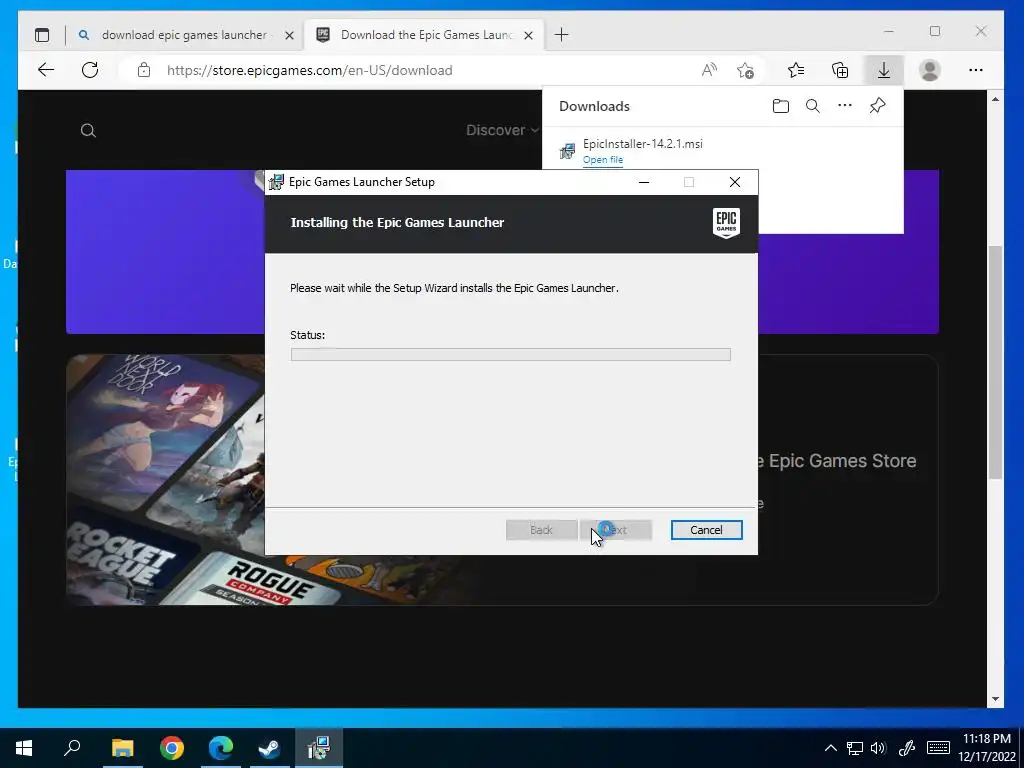Open more options in Downloads panel
The height and width of the screenshot is (768, 1024).
pyautogui.click(x=844, y=105)
